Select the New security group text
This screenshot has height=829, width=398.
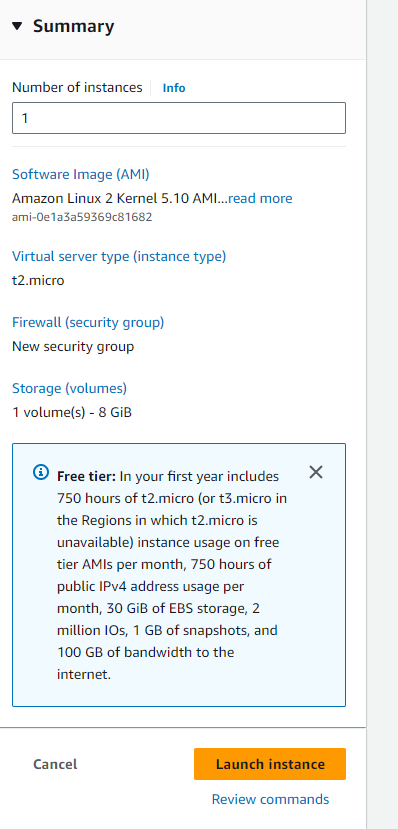pos(73,346)
